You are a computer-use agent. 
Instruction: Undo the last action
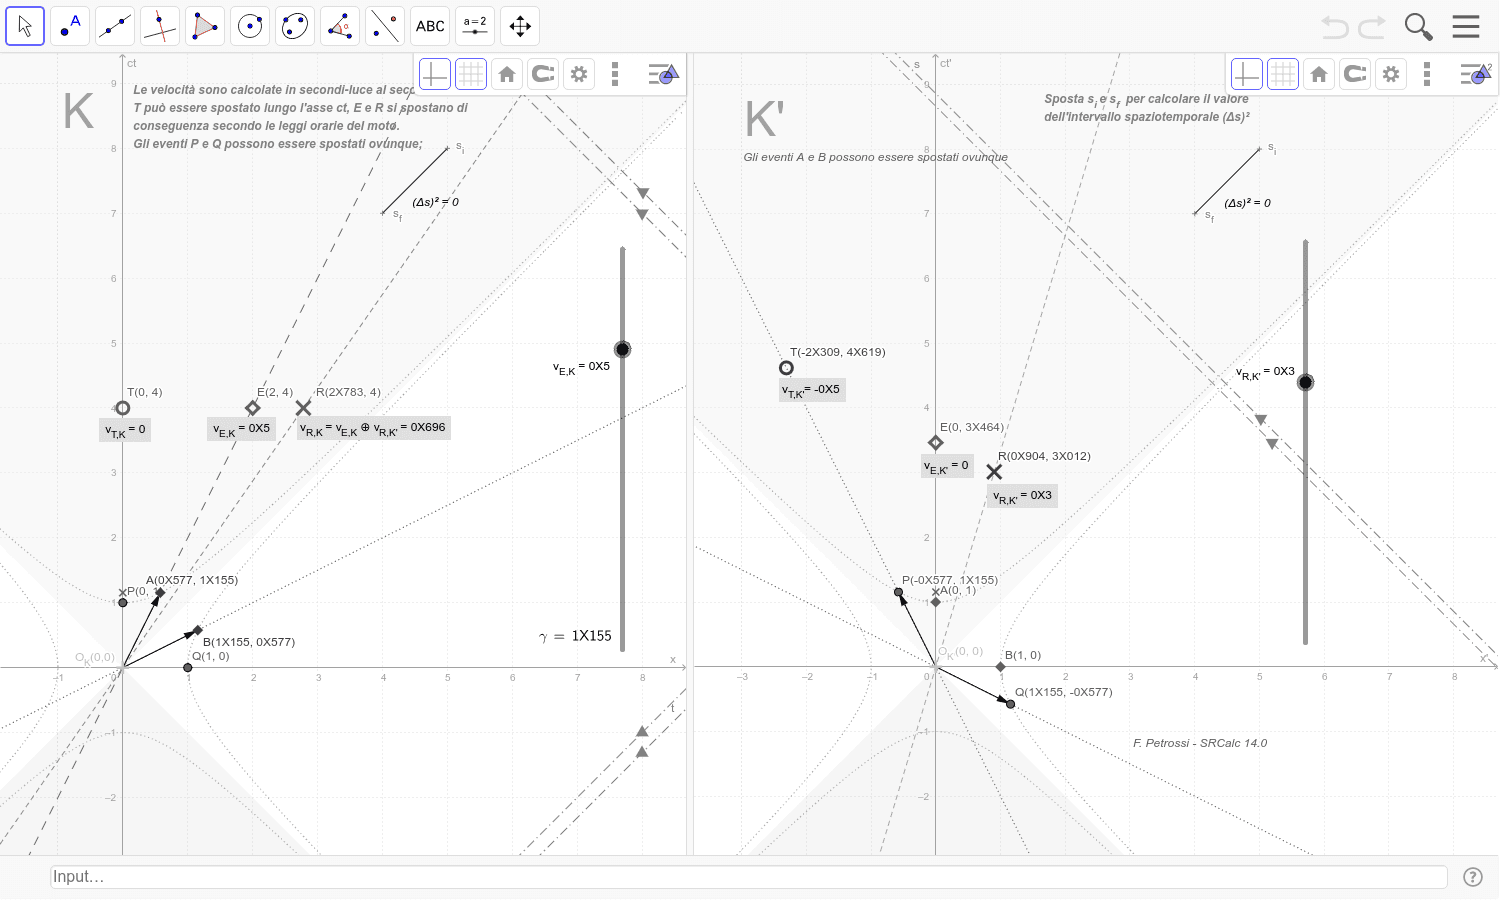tap(1335, 27)
